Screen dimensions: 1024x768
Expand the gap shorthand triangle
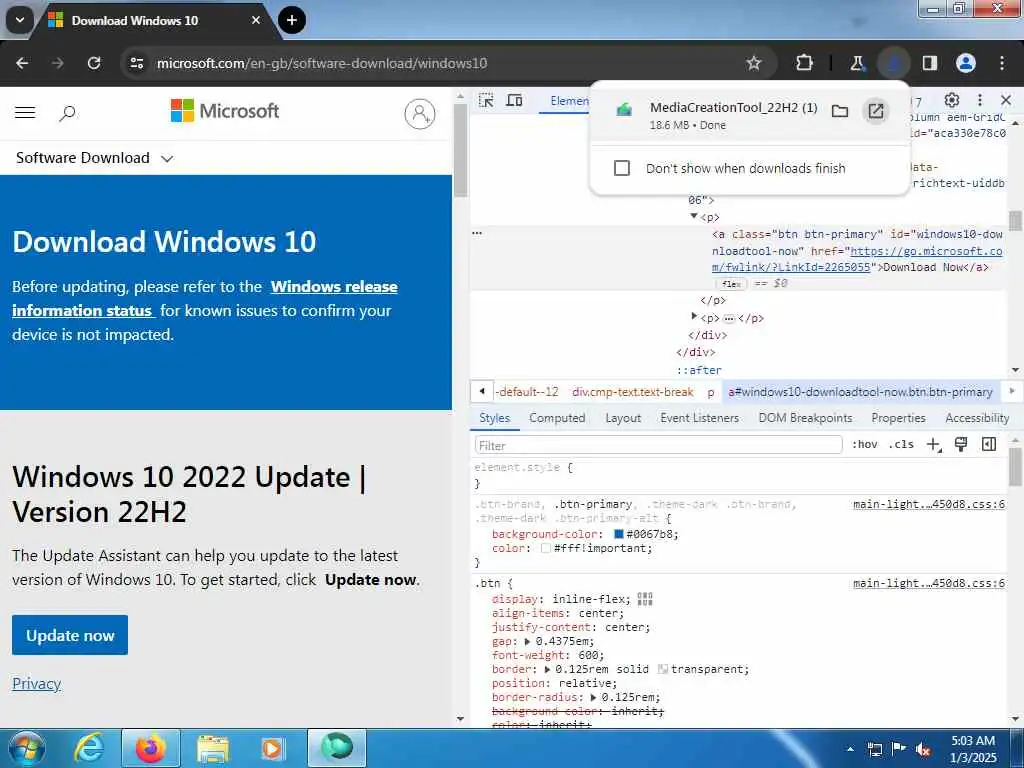[x=527, y=641]
